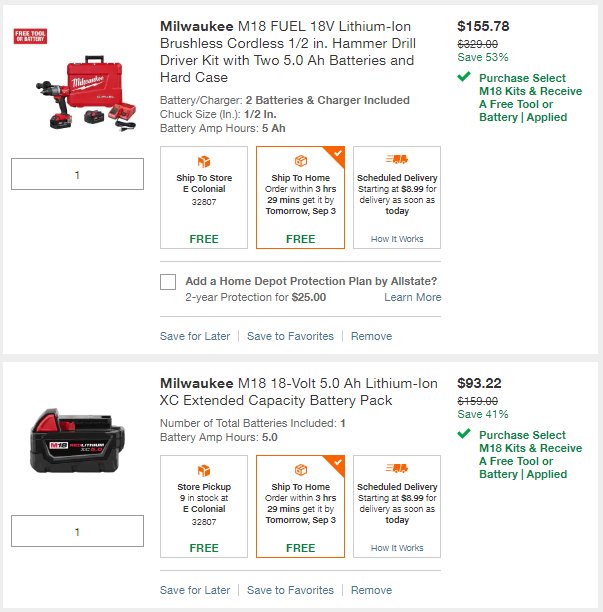Select the Store Pickup option for the battery pack
The width and height of the screenshot is (603, 612).
204,506
